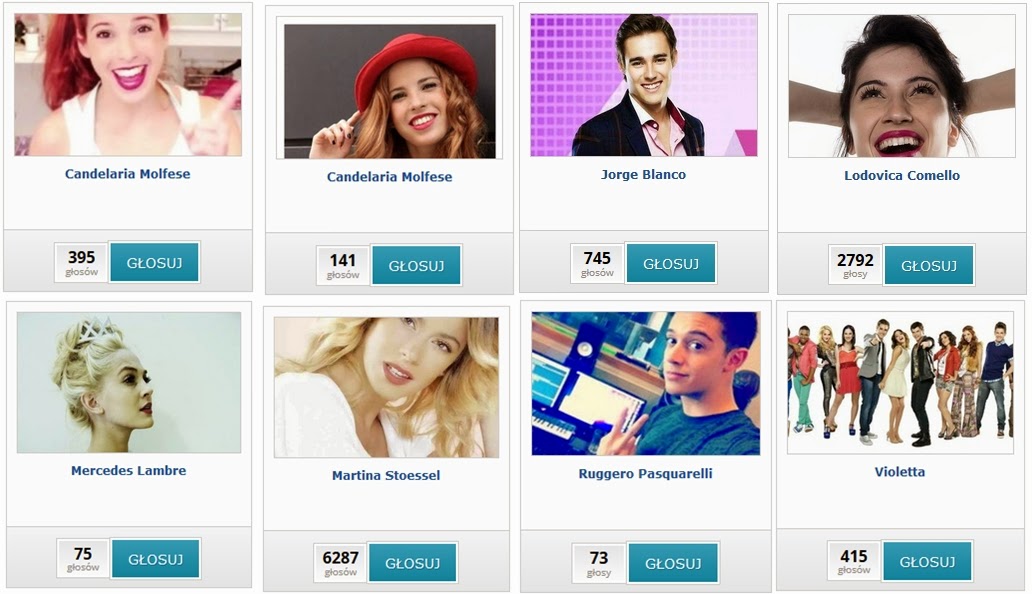Vote for Lodovica Comello
This screenshot has height=594, width=1032.
tap(929, 266)
